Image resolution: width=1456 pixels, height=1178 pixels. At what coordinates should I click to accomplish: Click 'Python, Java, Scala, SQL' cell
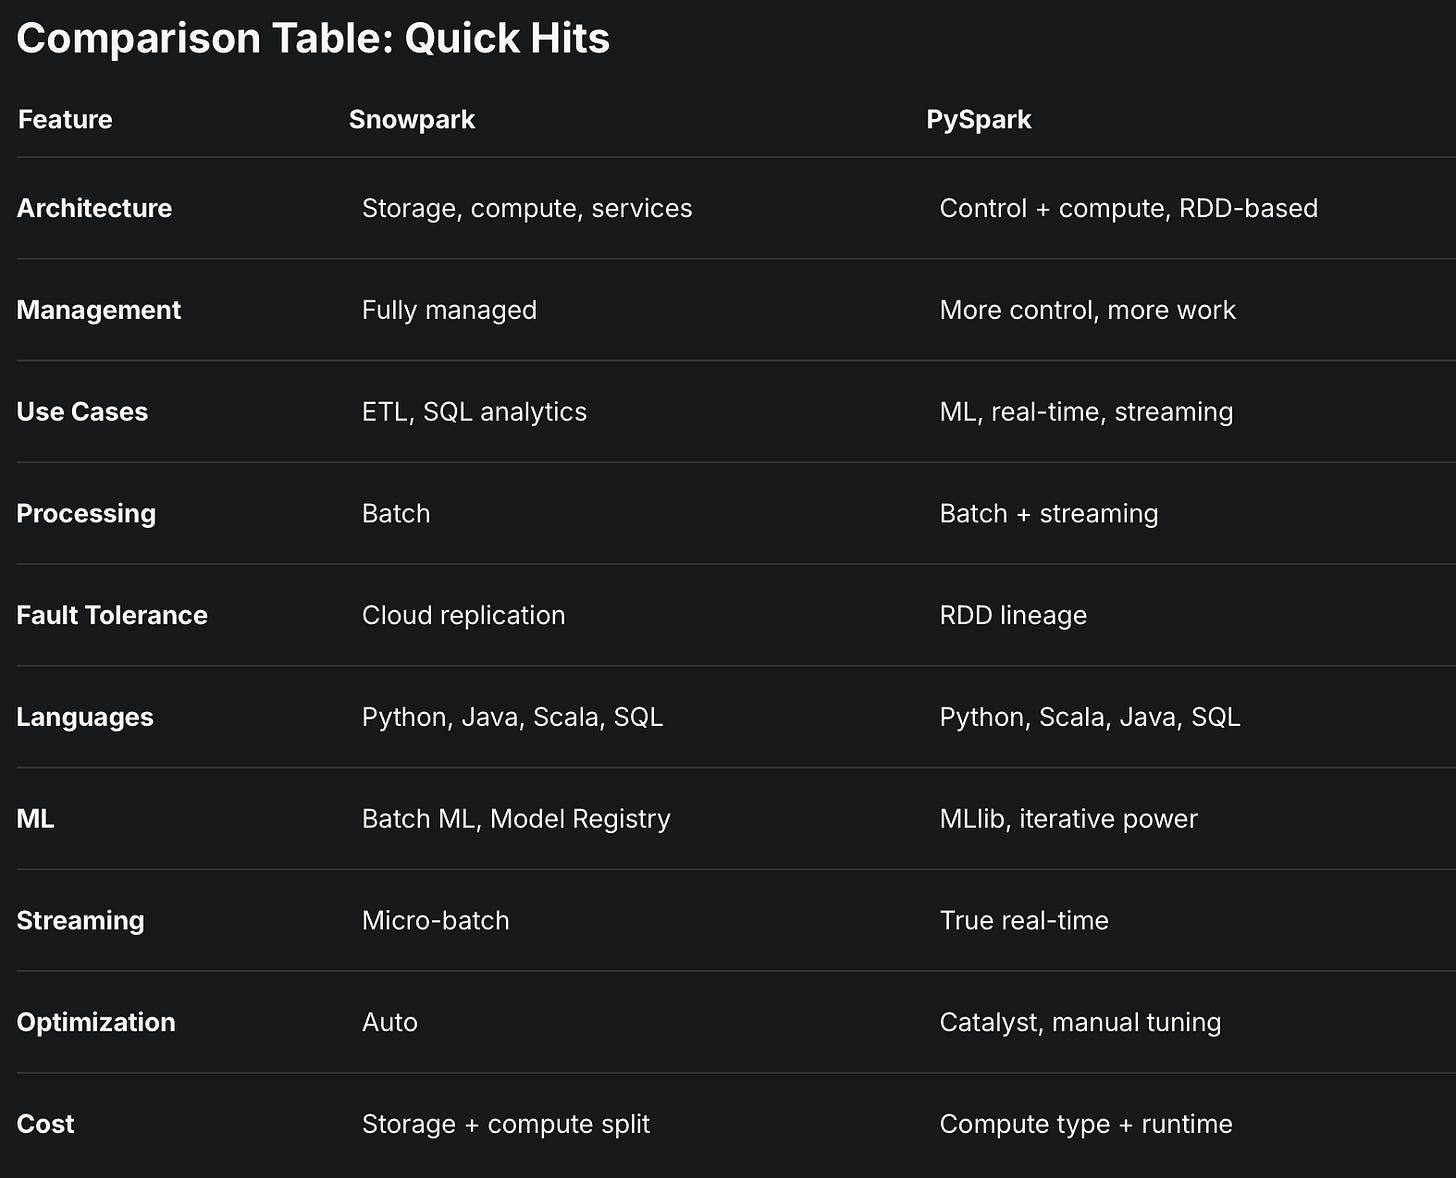click(512, 717)
